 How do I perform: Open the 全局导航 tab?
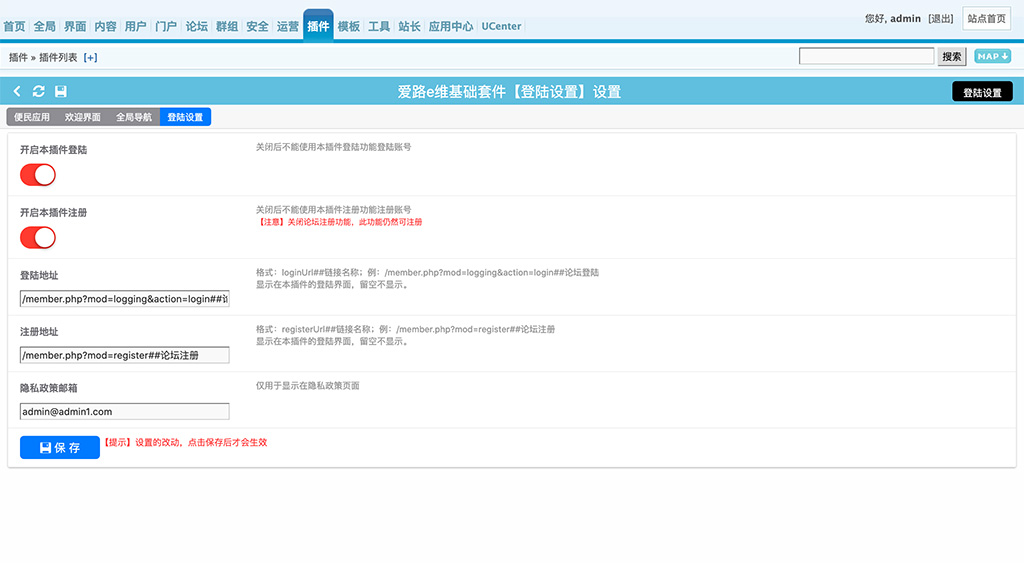(134, 117)
